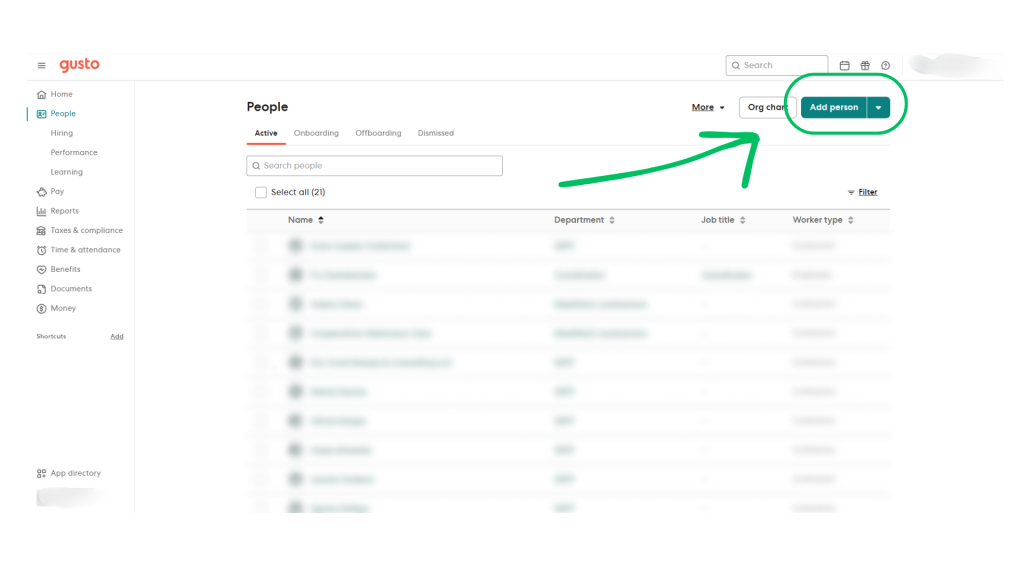Check the Select all (21) checkbox

coord(261,192)
